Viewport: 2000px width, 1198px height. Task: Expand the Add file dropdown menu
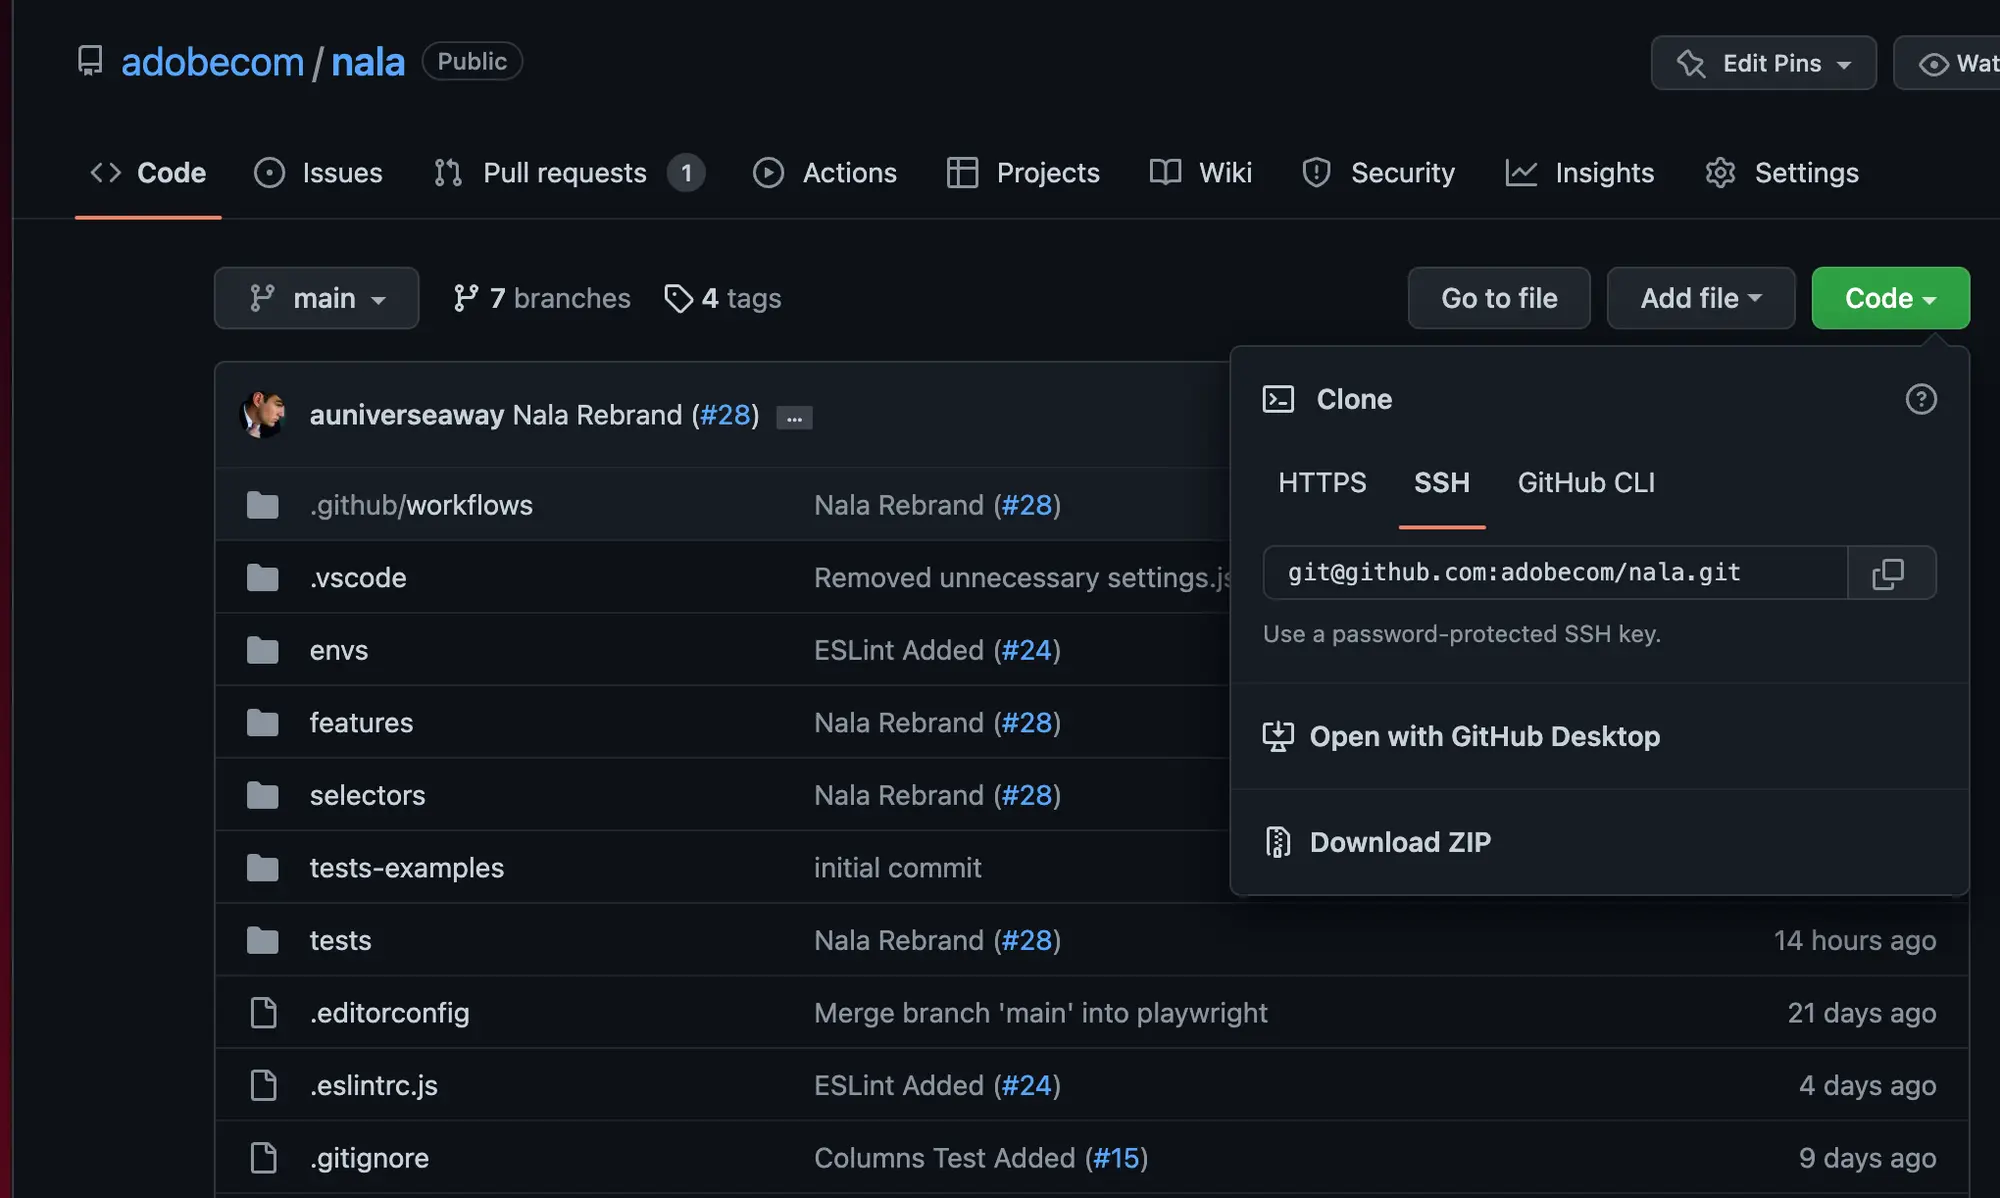pos(1699,297)
